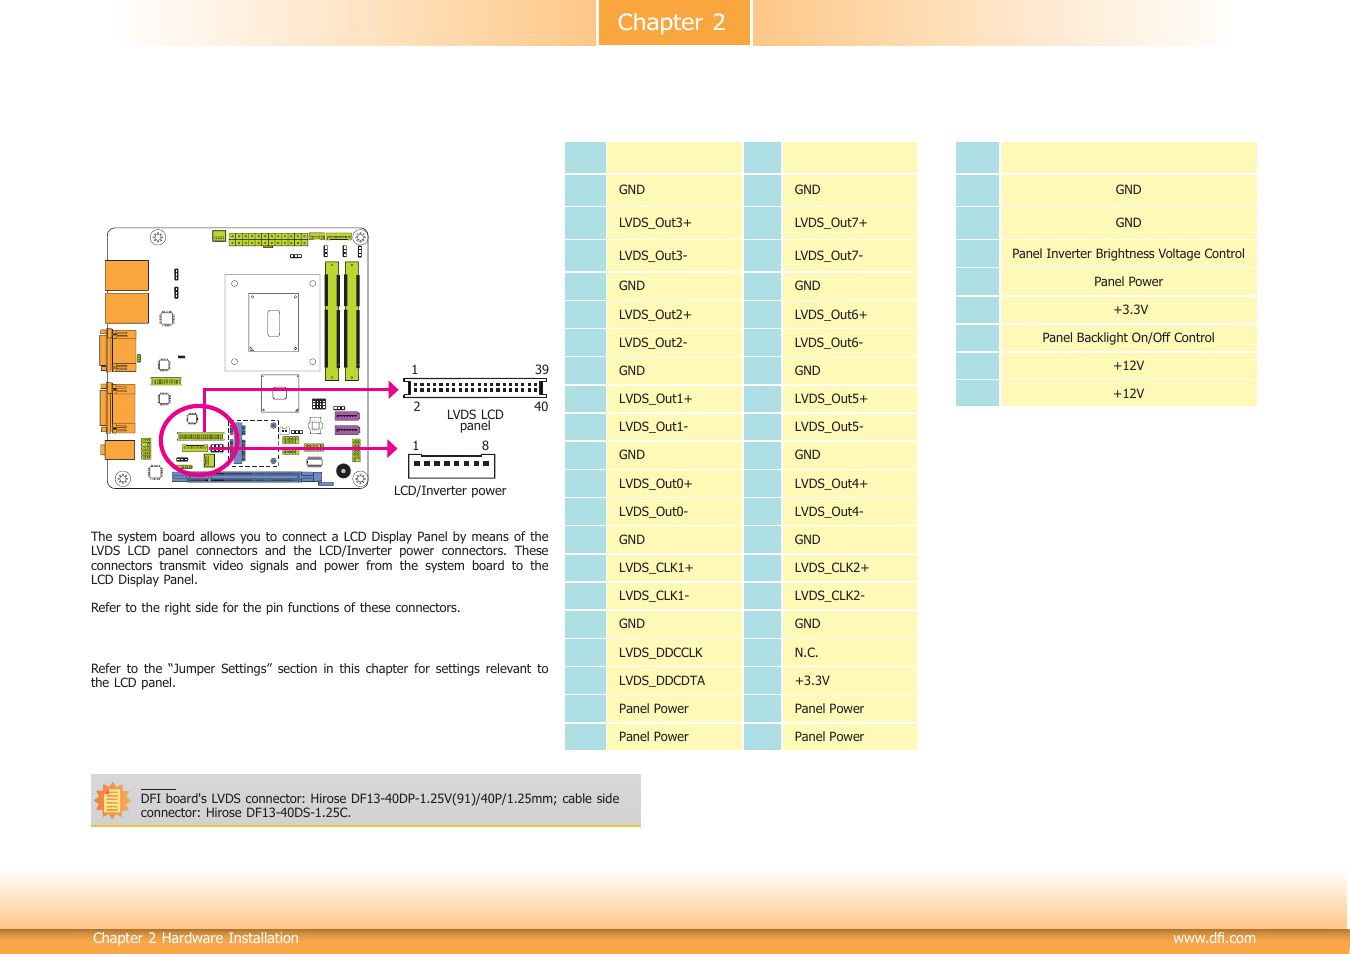The height and width of the screenshot is (954, 1350).
Task: Click the Chapter 2 header tab
Action: pyautogui.click(x=674, y=22)
